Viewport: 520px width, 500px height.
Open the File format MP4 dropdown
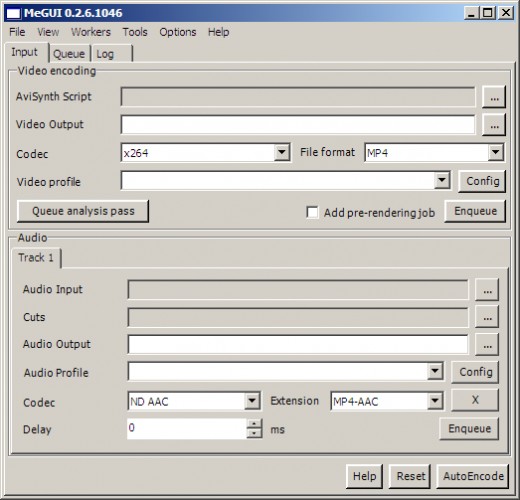pos(496,152)
